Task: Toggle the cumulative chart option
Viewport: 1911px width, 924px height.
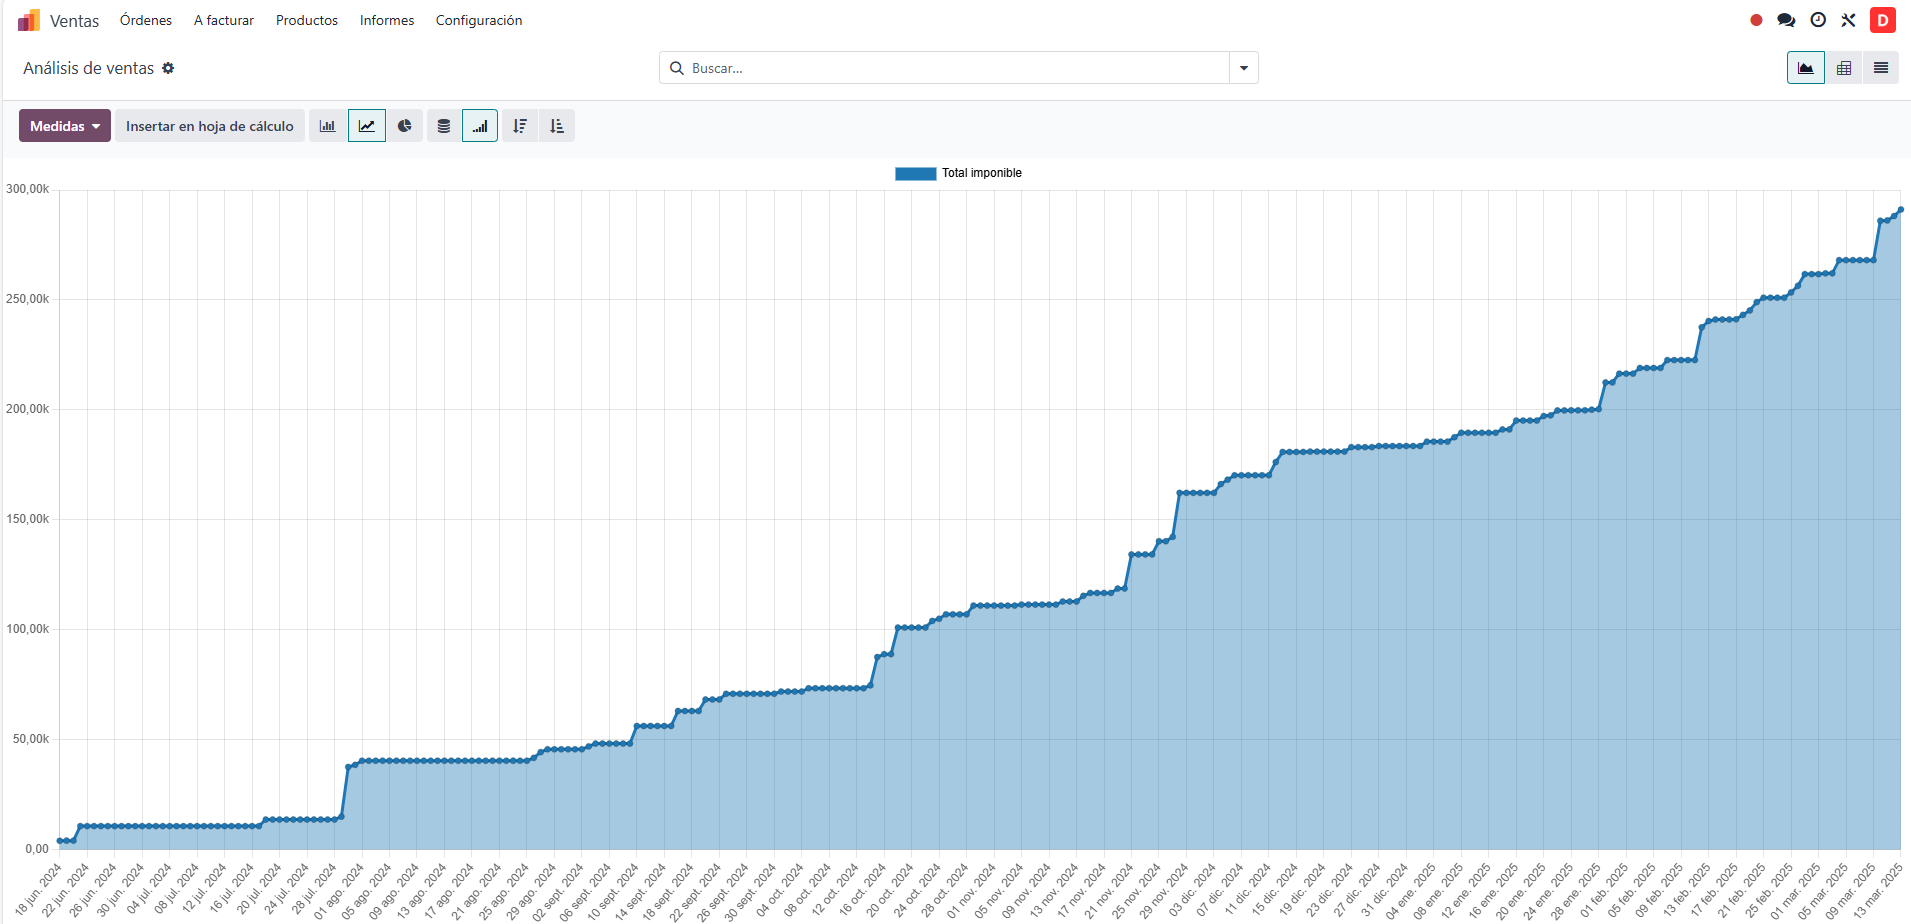Action: pyautogui.click(x=480, y=126)
